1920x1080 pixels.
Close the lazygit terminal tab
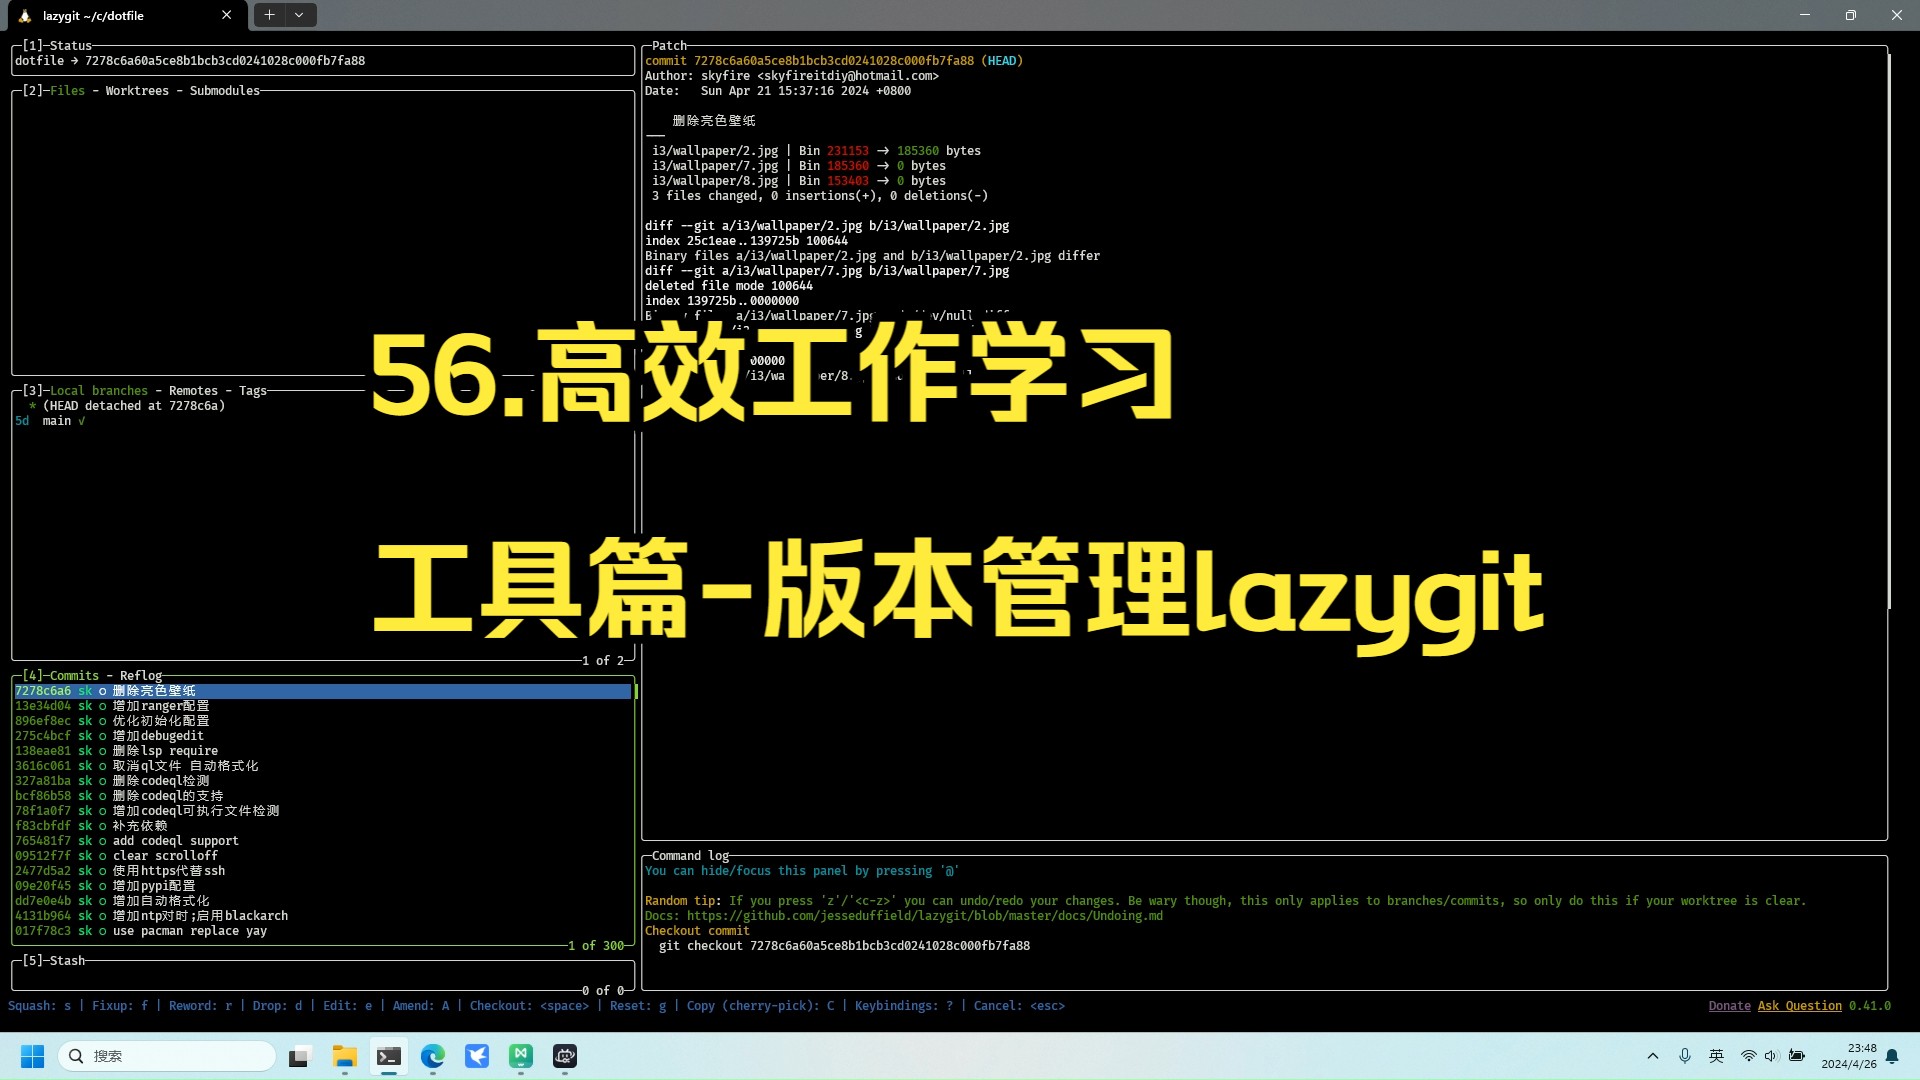click(226, 15)
